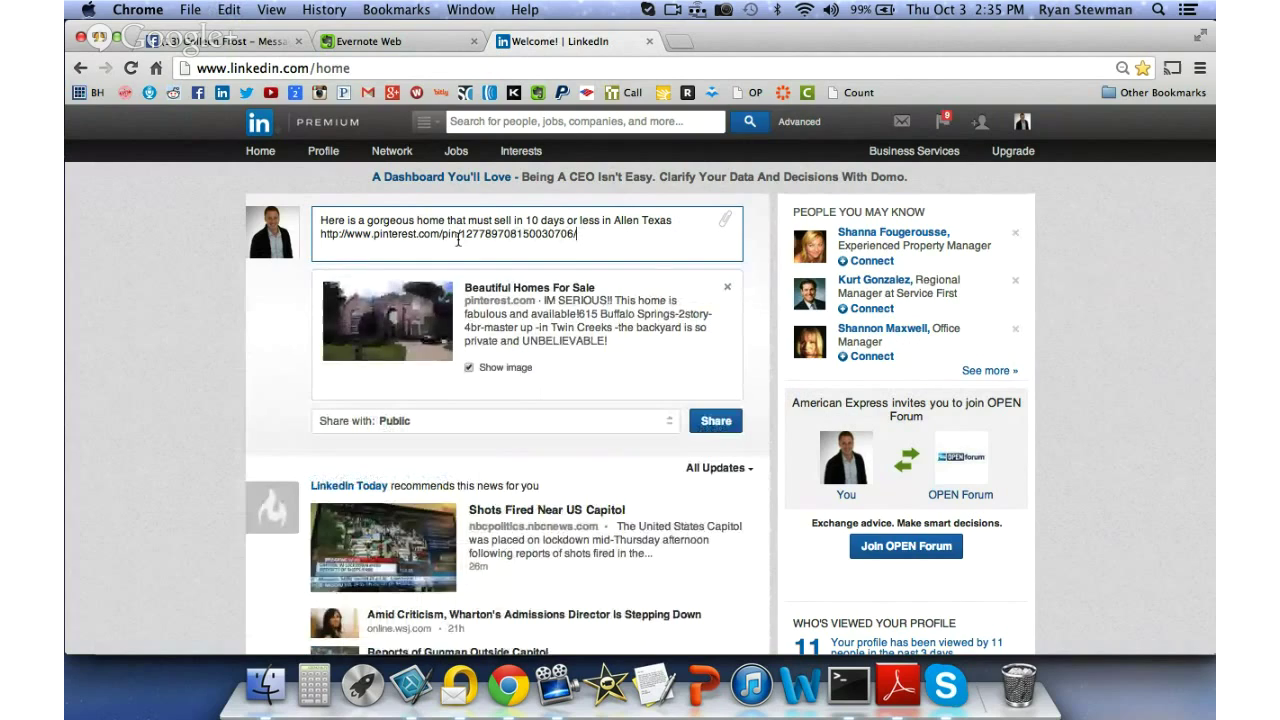
Task: Open Reddit bookmark icon
Action: click(x=174, y=93)
